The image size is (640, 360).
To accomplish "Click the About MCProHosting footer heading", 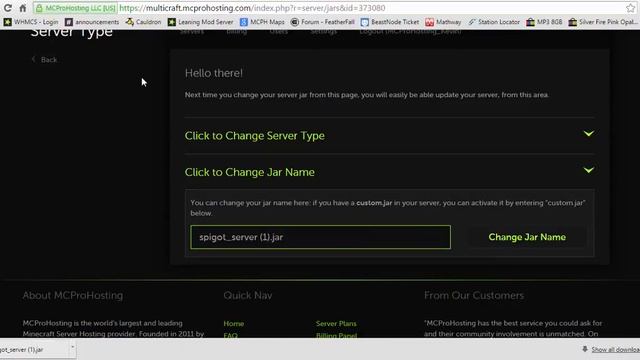I will pyautogui.click(x=73, y=295).
